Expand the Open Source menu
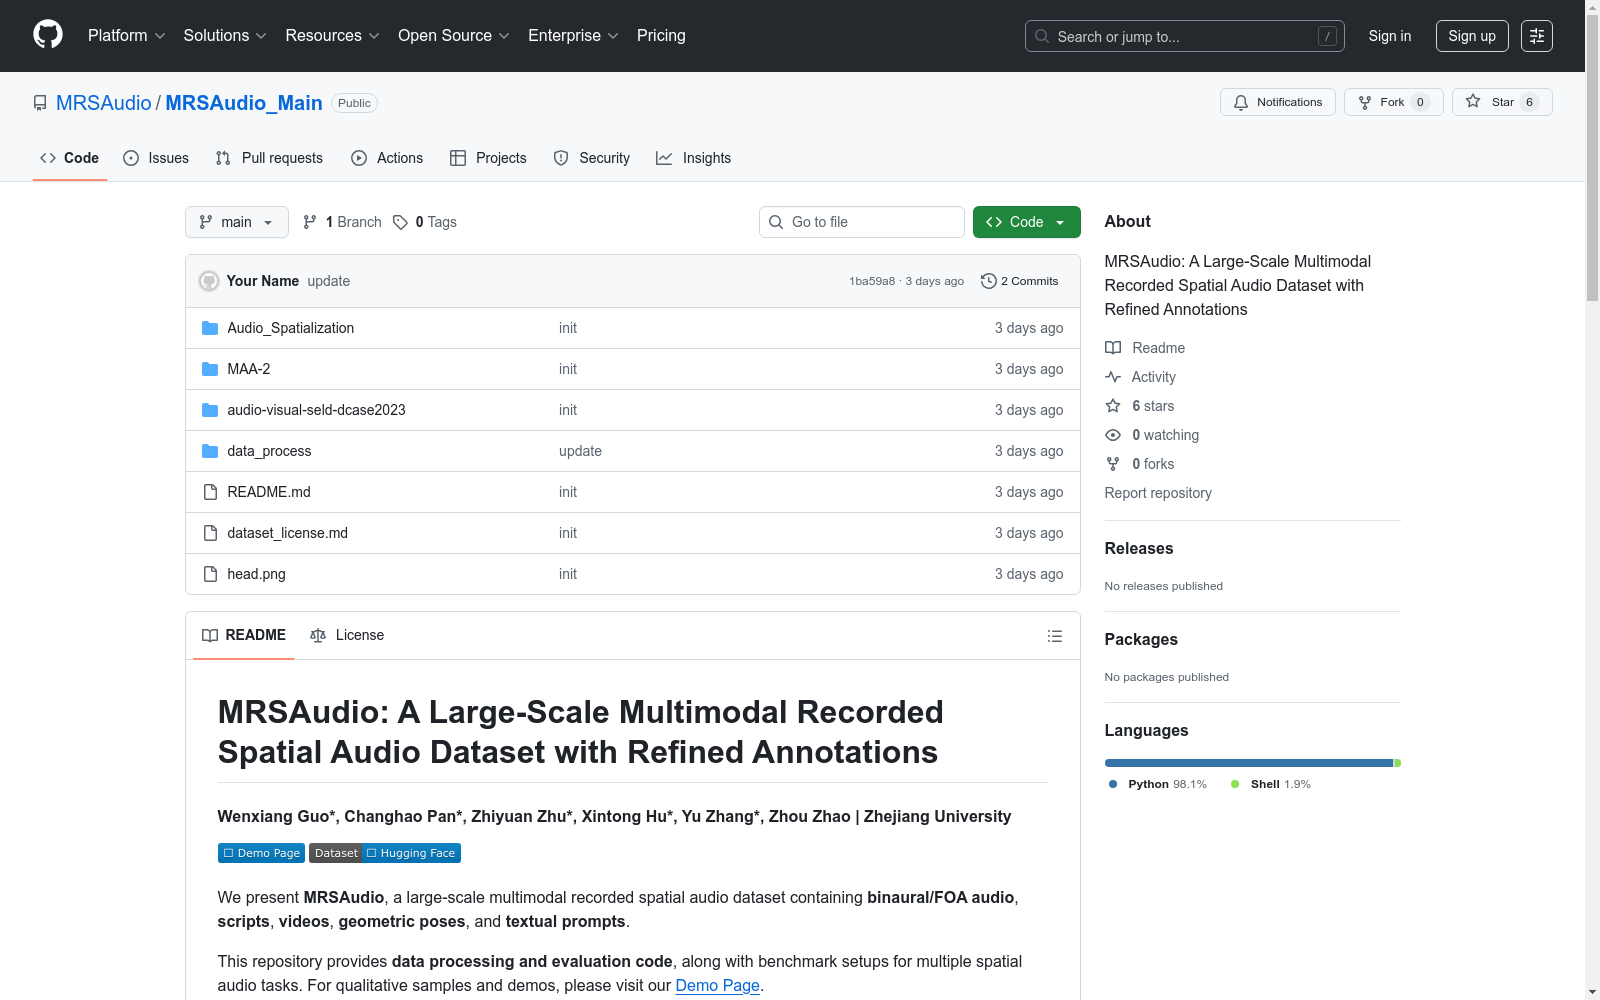The height and width of the screenshot is (1000, 1600). tap(454, 36)
